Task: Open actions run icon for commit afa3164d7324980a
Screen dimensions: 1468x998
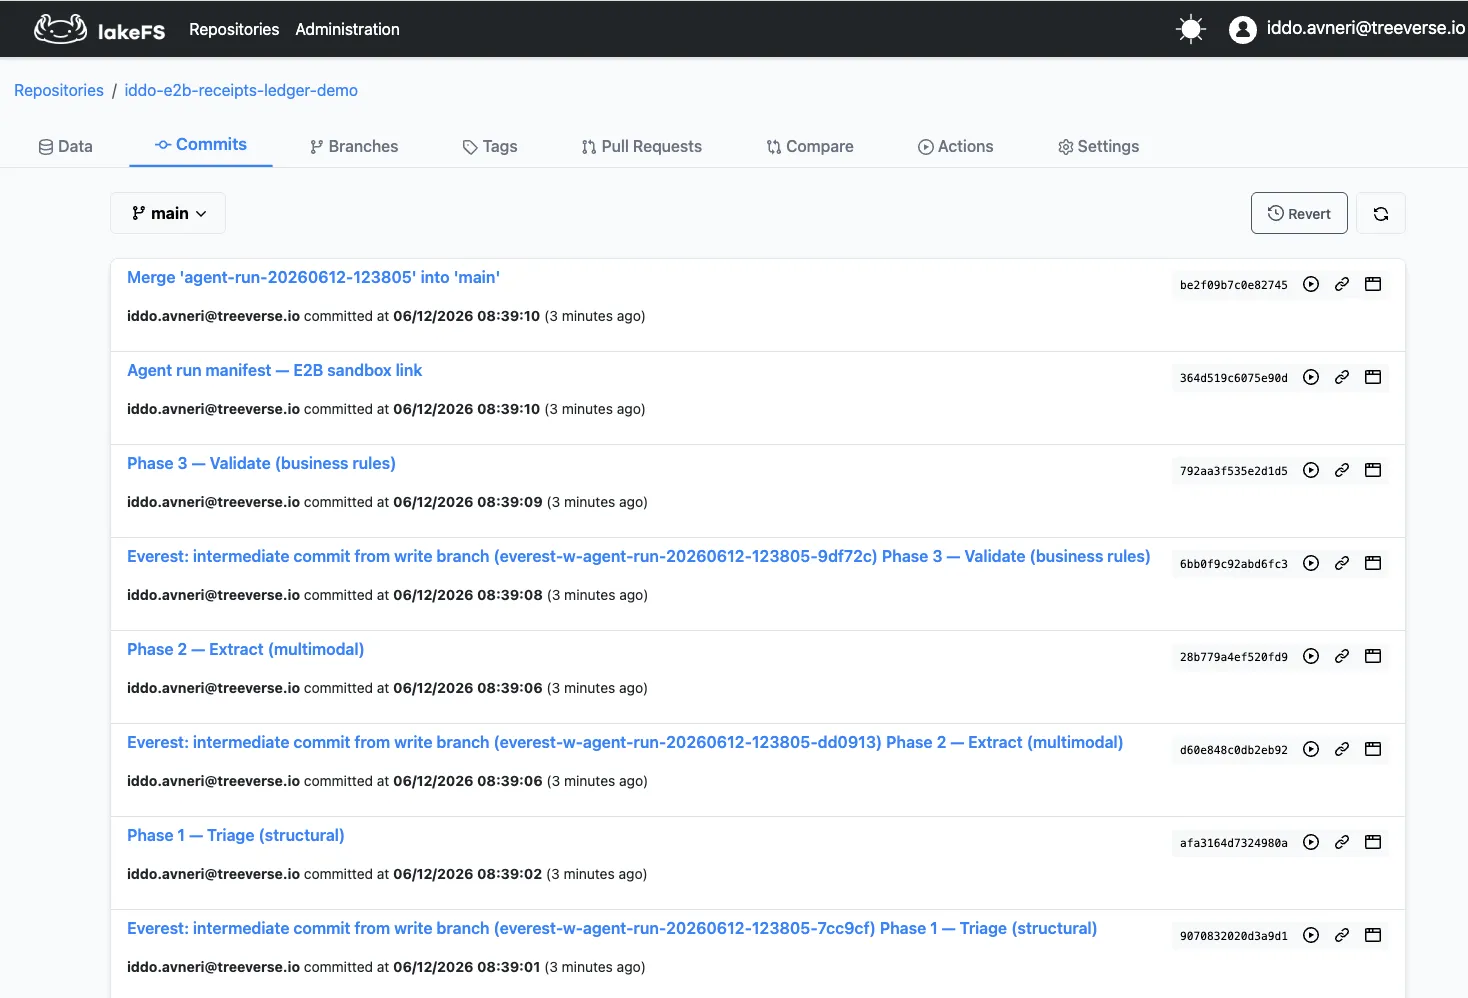Action: click(x=1311, y=842)
